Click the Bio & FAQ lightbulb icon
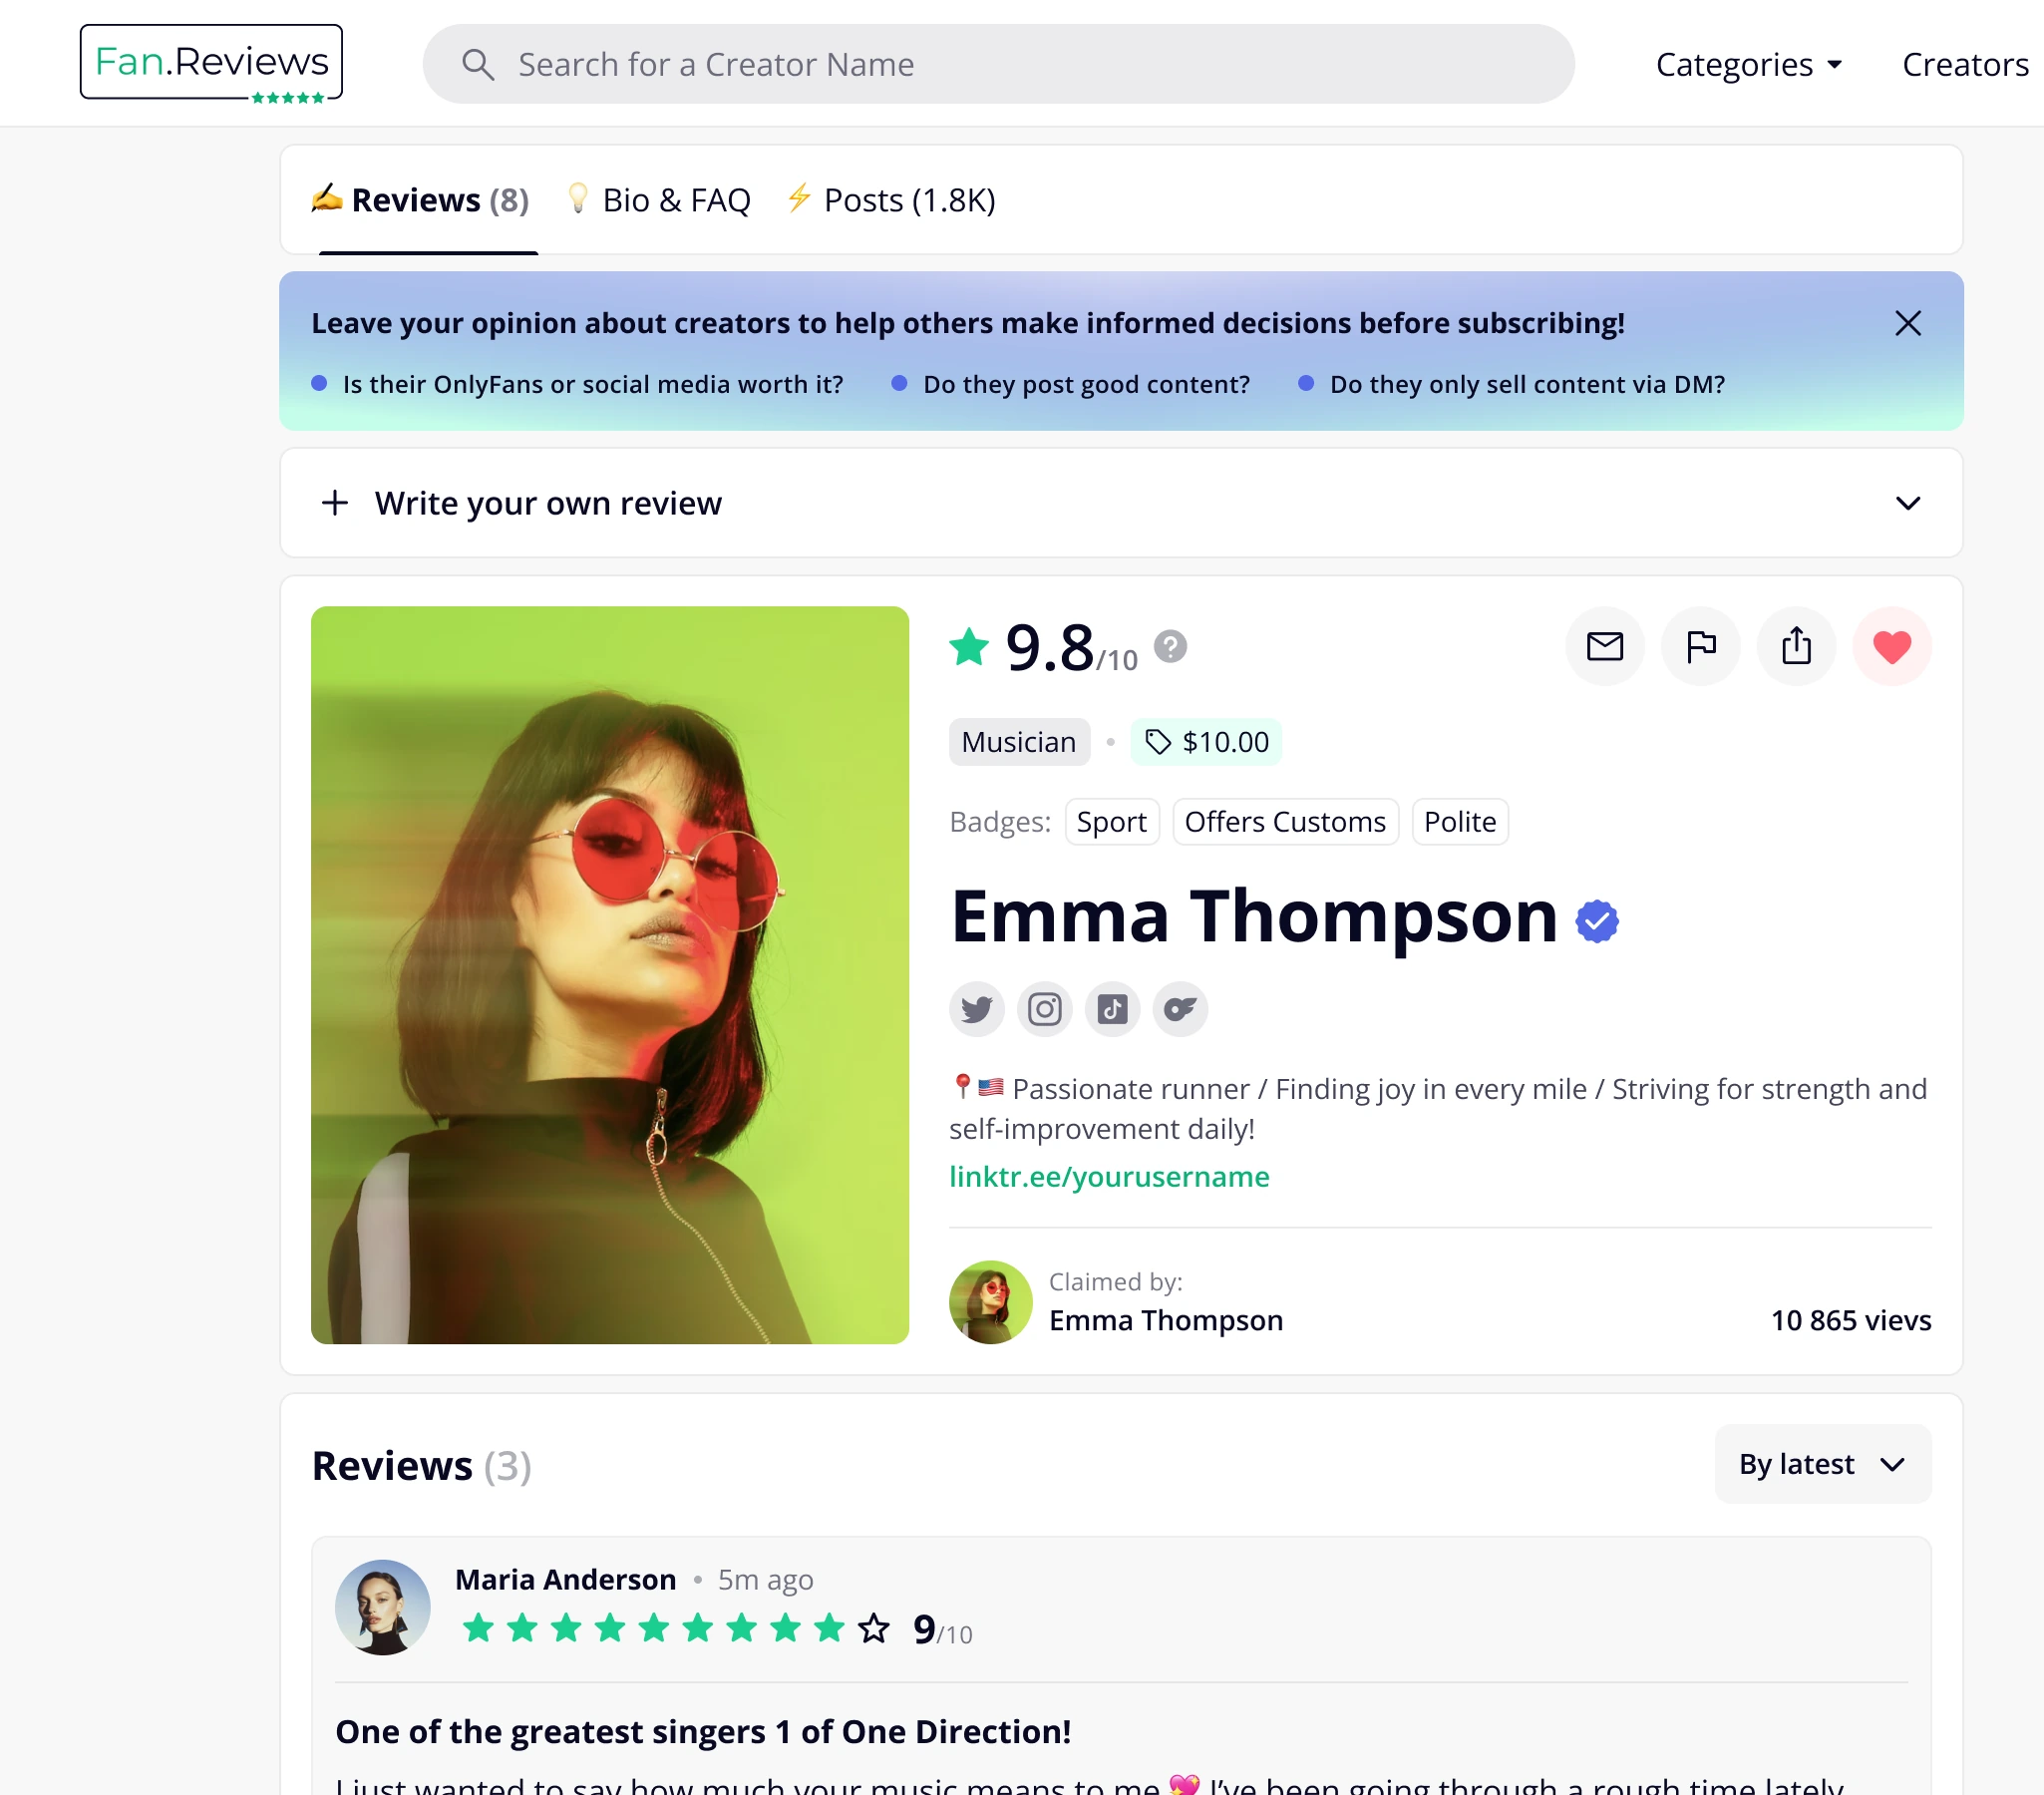 click(578, 198)
